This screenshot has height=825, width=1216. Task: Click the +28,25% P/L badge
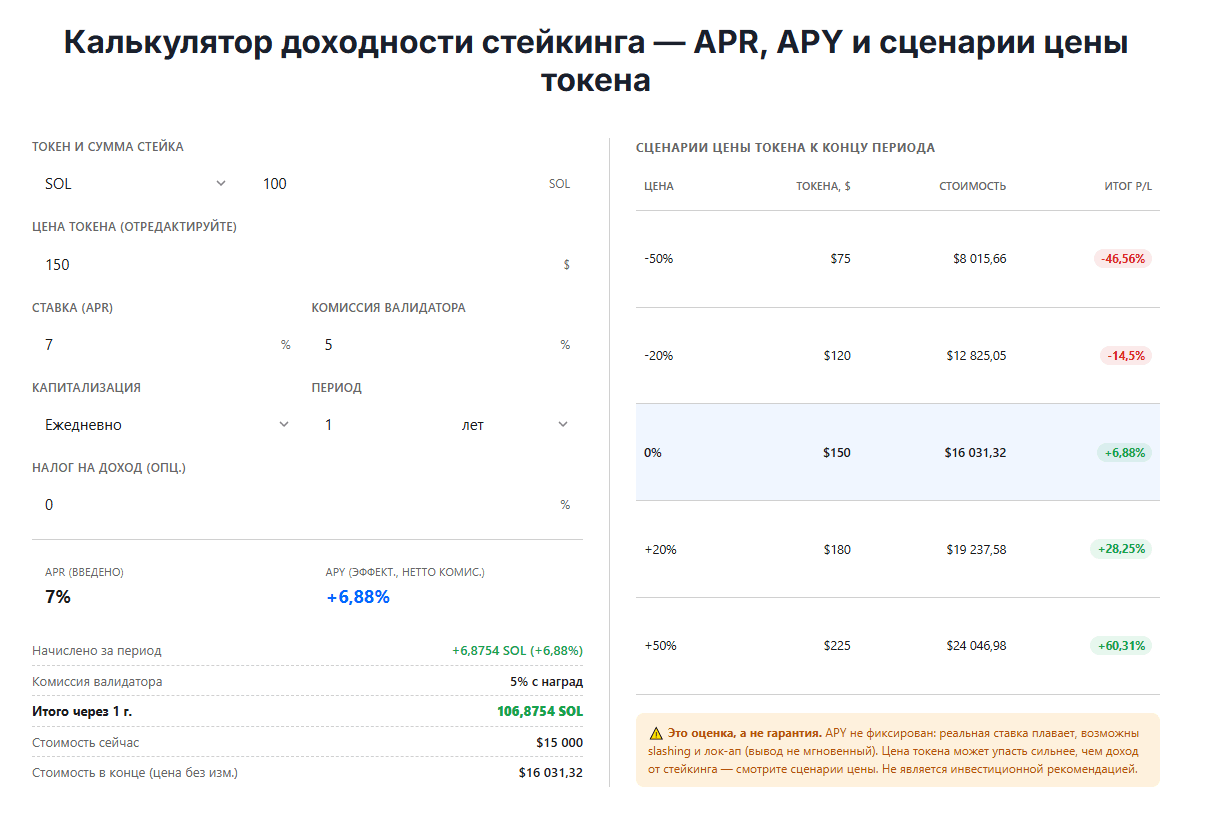(1121, 549)
